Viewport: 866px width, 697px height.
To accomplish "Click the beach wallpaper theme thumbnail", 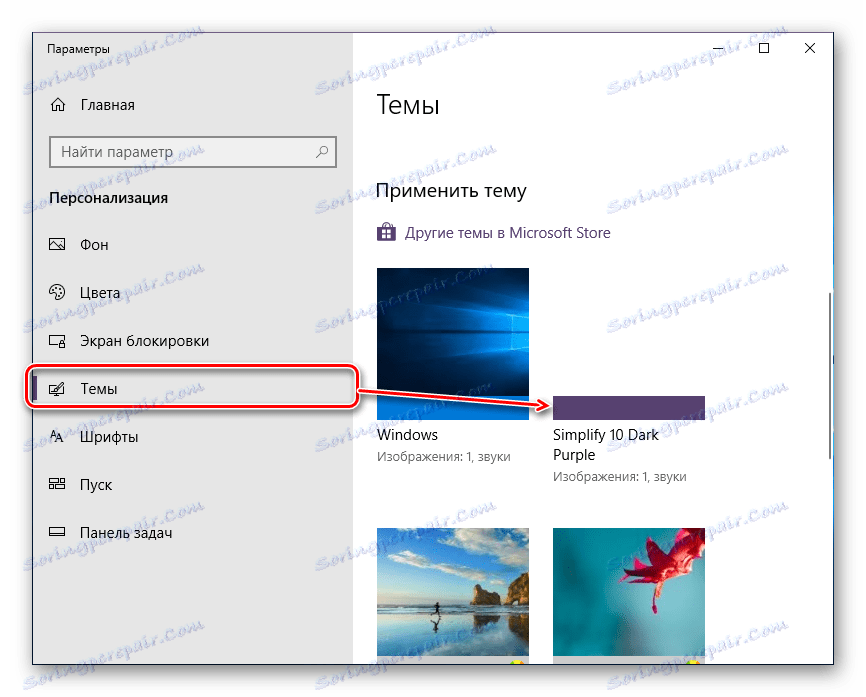I will (x=452, y=592).
